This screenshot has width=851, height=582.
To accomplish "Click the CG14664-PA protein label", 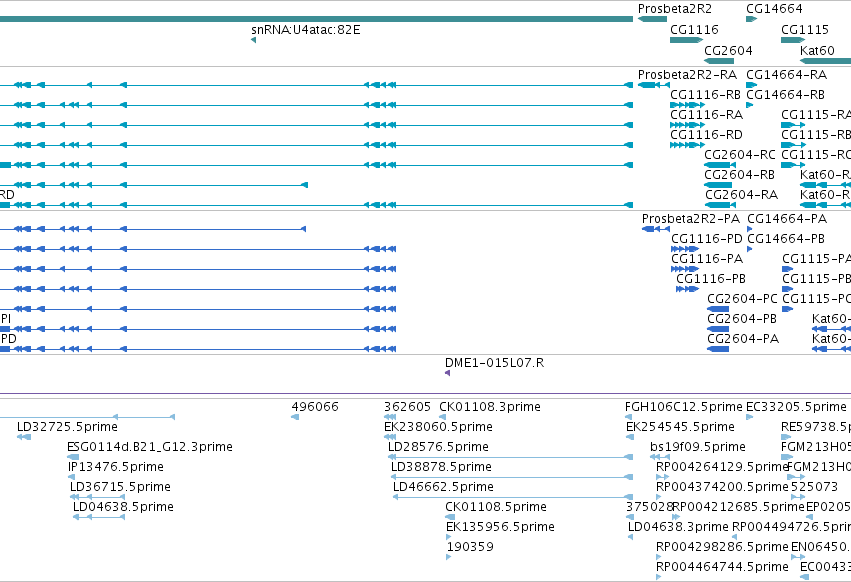I will pos(787,219).
